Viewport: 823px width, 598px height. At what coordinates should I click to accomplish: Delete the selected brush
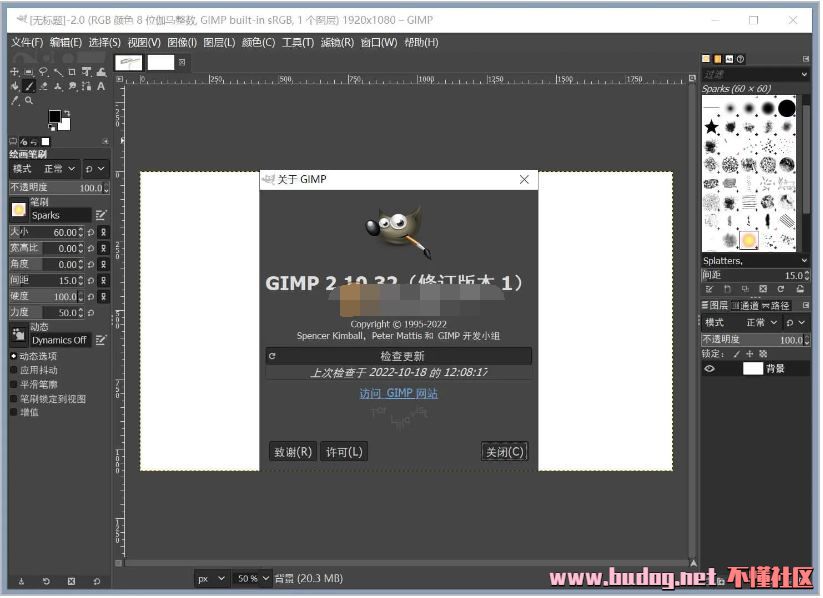763,289
